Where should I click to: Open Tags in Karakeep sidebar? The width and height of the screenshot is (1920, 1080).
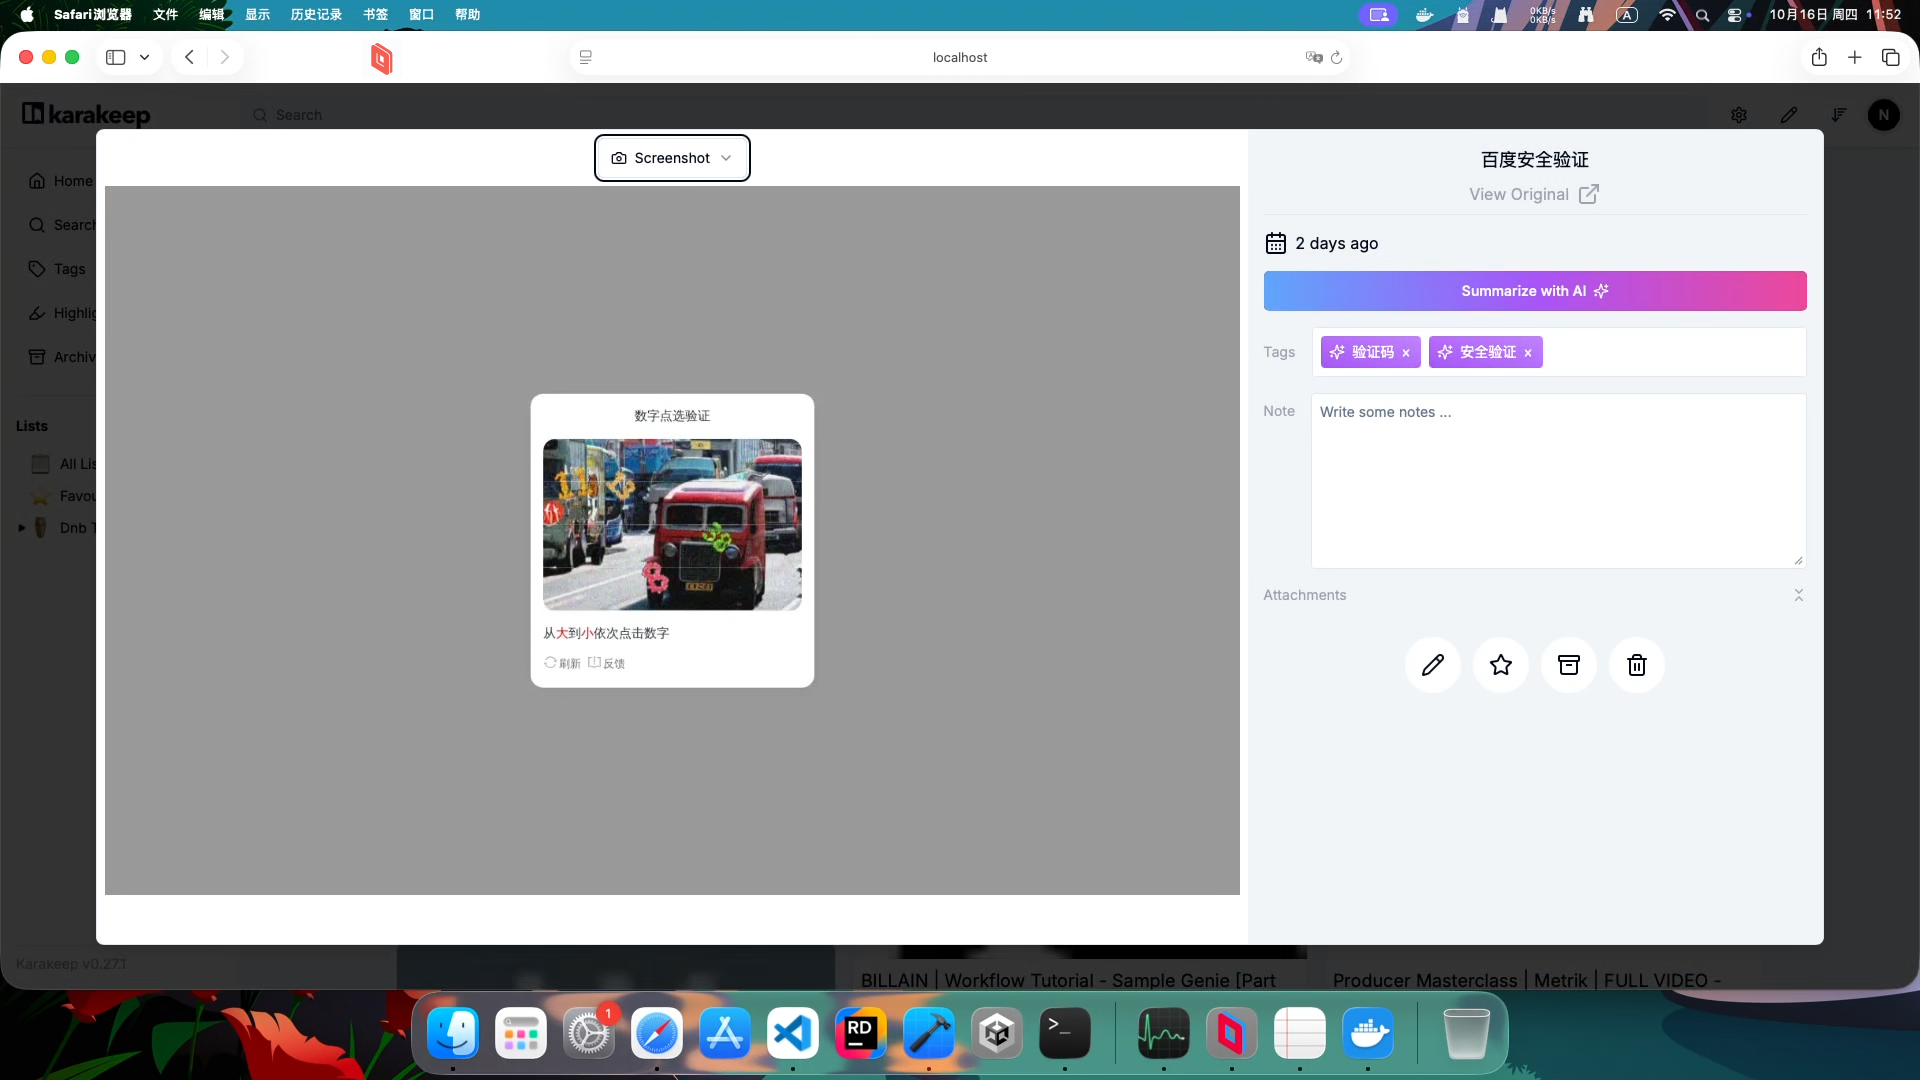[x=58, y=269]
